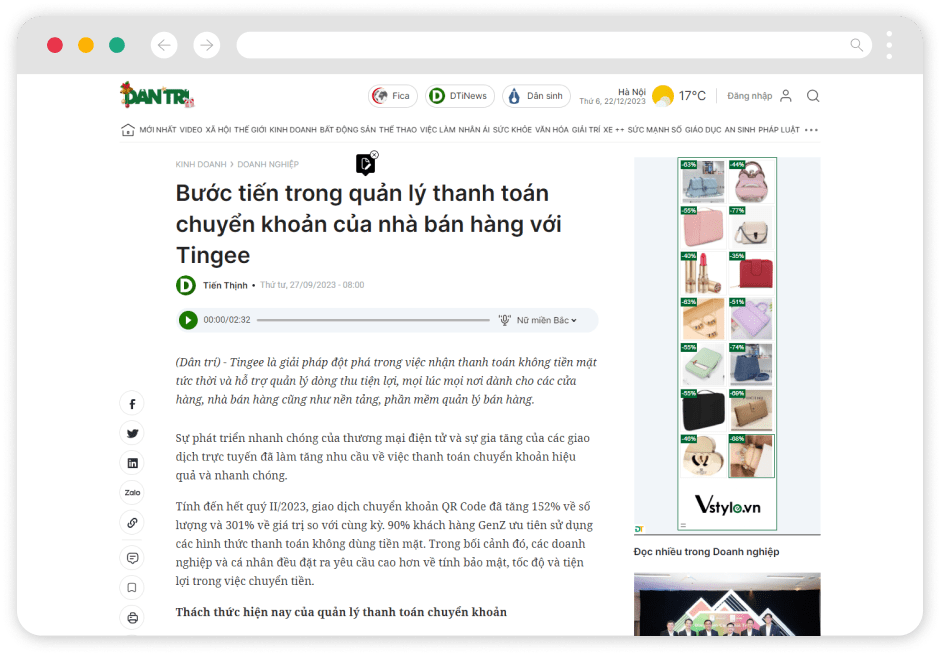Print the article using printer icon

tap(132, 617)
